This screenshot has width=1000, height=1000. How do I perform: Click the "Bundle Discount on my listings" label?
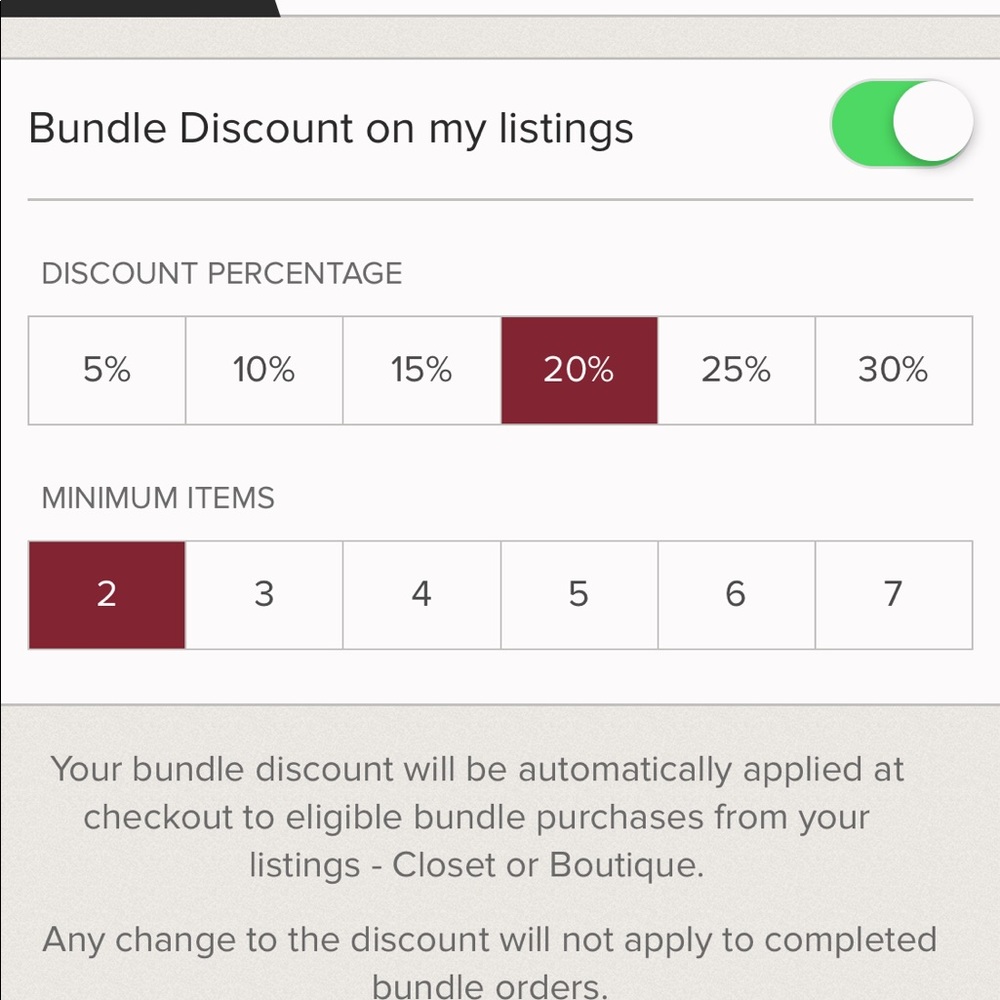[x=331, y=129]
